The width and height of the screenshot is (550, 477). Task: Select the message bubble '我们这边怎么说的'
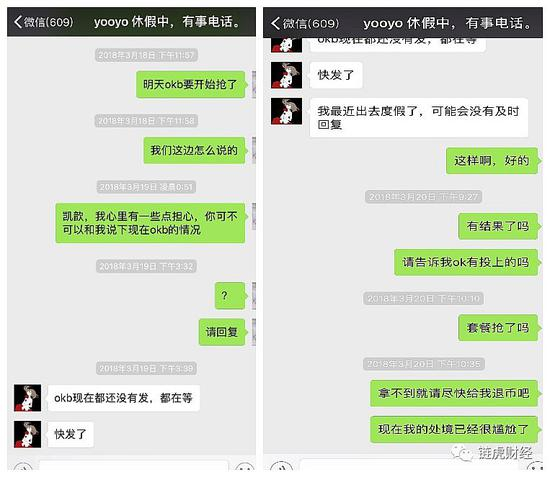point(195,150)
